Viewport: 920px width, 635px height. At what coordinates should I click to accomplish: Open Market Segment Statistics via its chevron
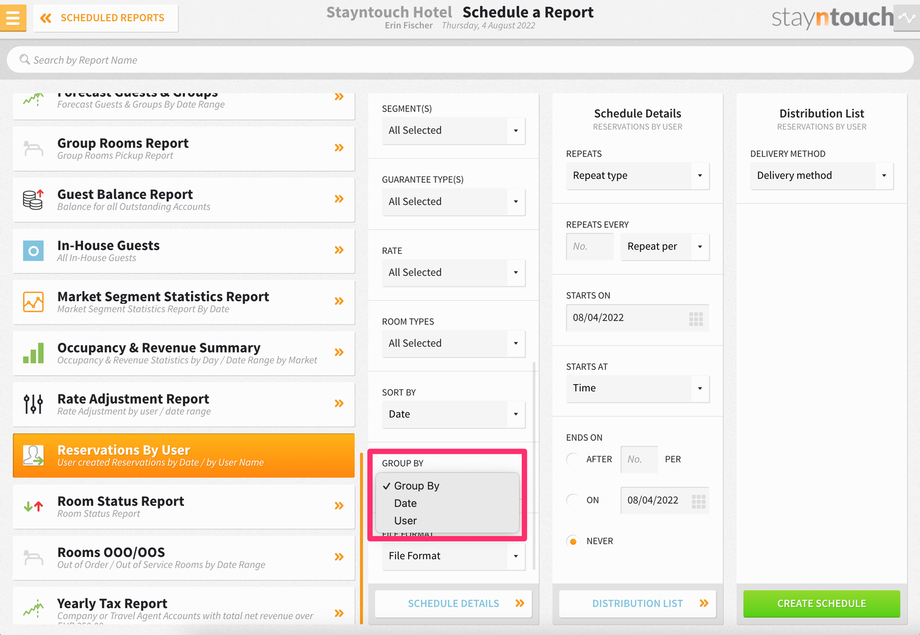pos(339,301)
